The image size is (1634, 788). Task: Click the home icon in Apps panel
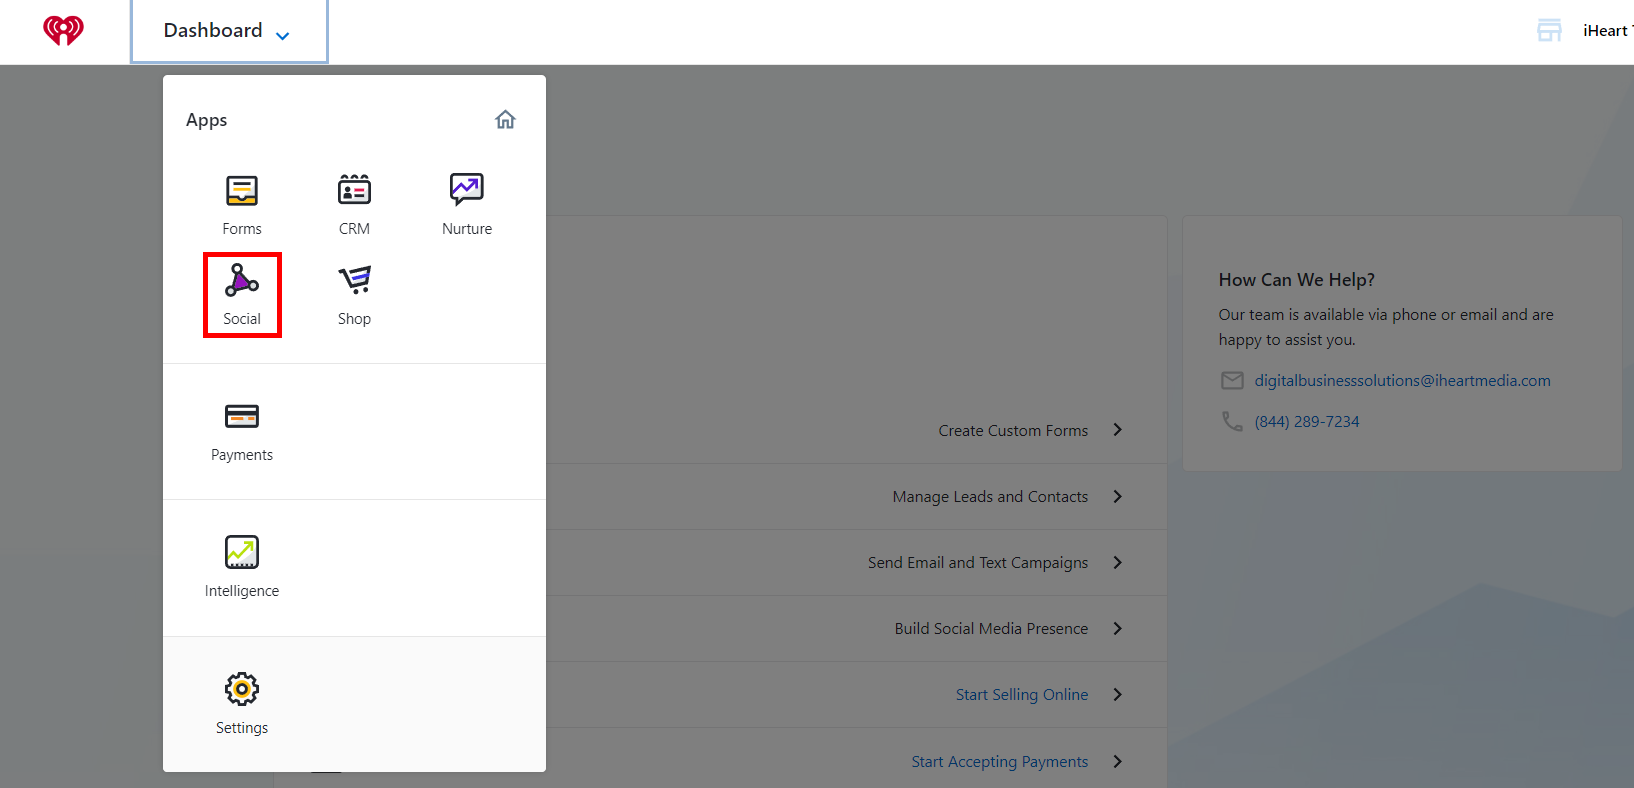[506, 120]
